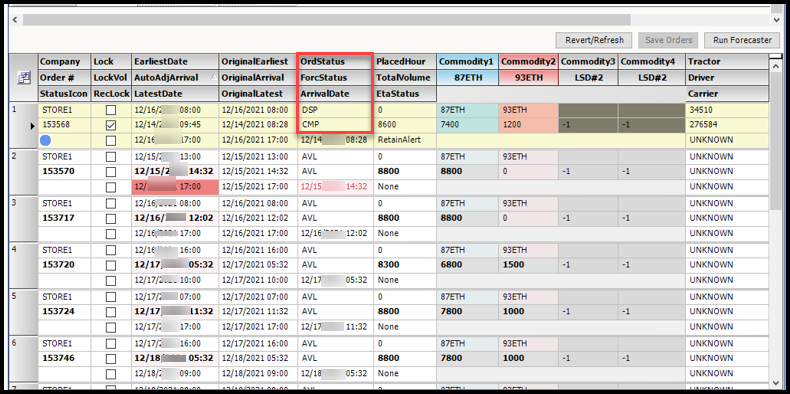Click the left arrow of horizontal scrollbar
Image resolution: width=790 pixels, height=394 pixels.
pos(15,20)
